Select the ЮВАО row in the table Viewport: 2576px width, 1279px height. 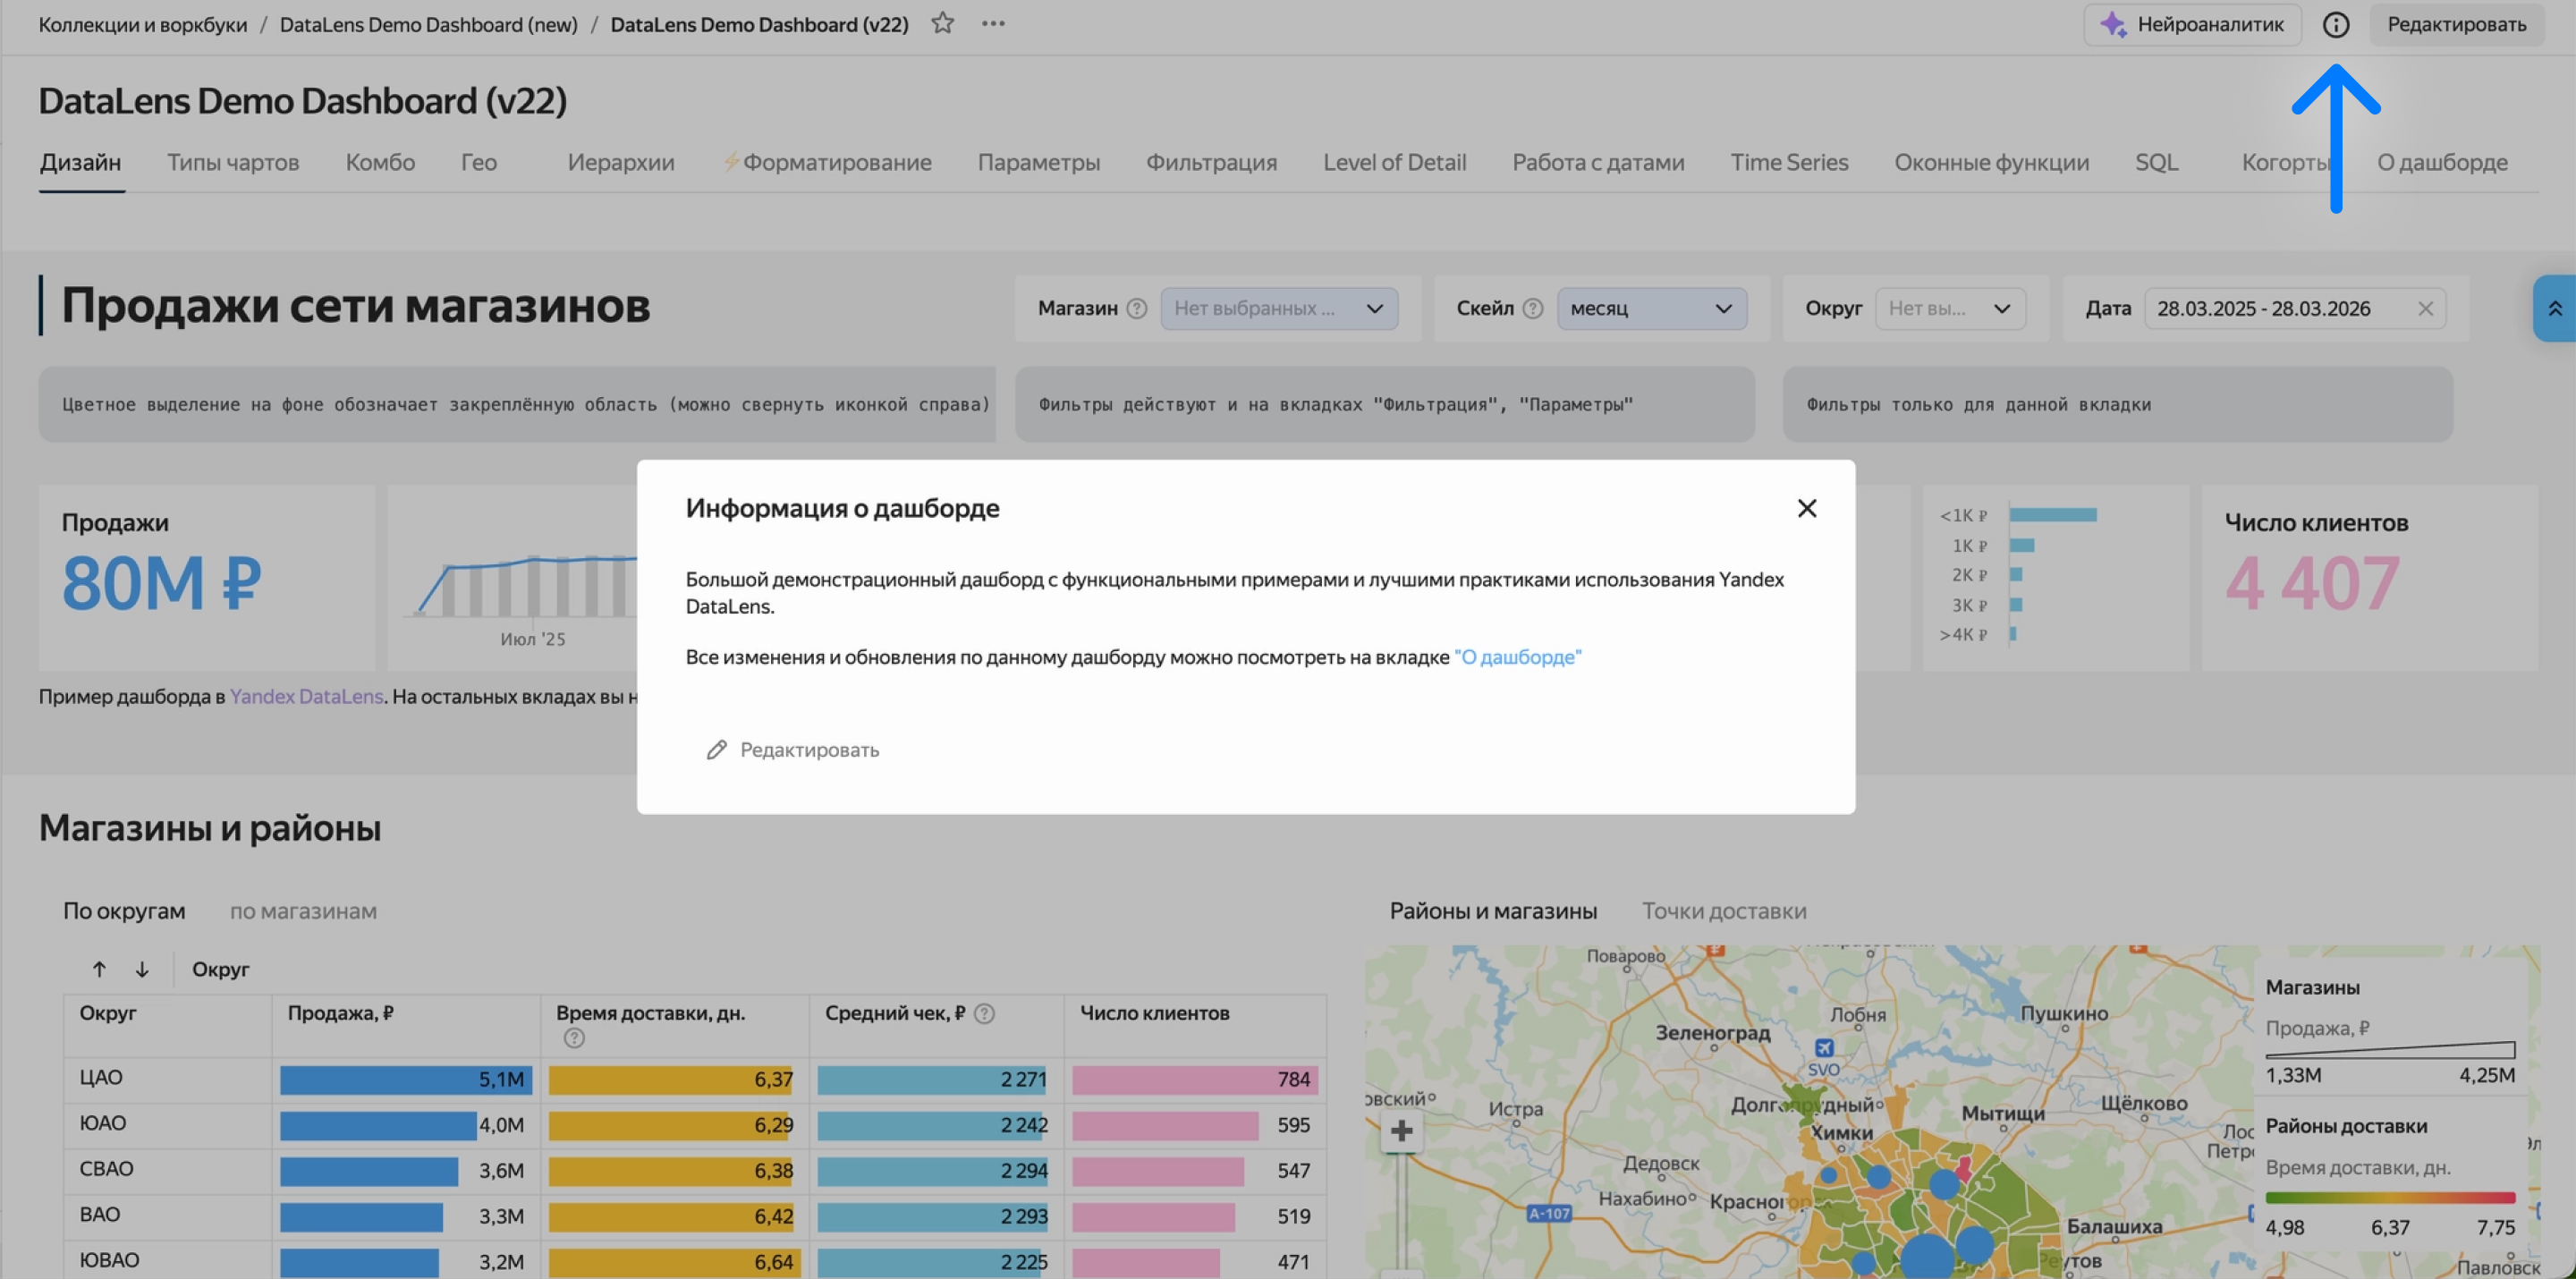pyautogui.click(x=695, y=1260)
